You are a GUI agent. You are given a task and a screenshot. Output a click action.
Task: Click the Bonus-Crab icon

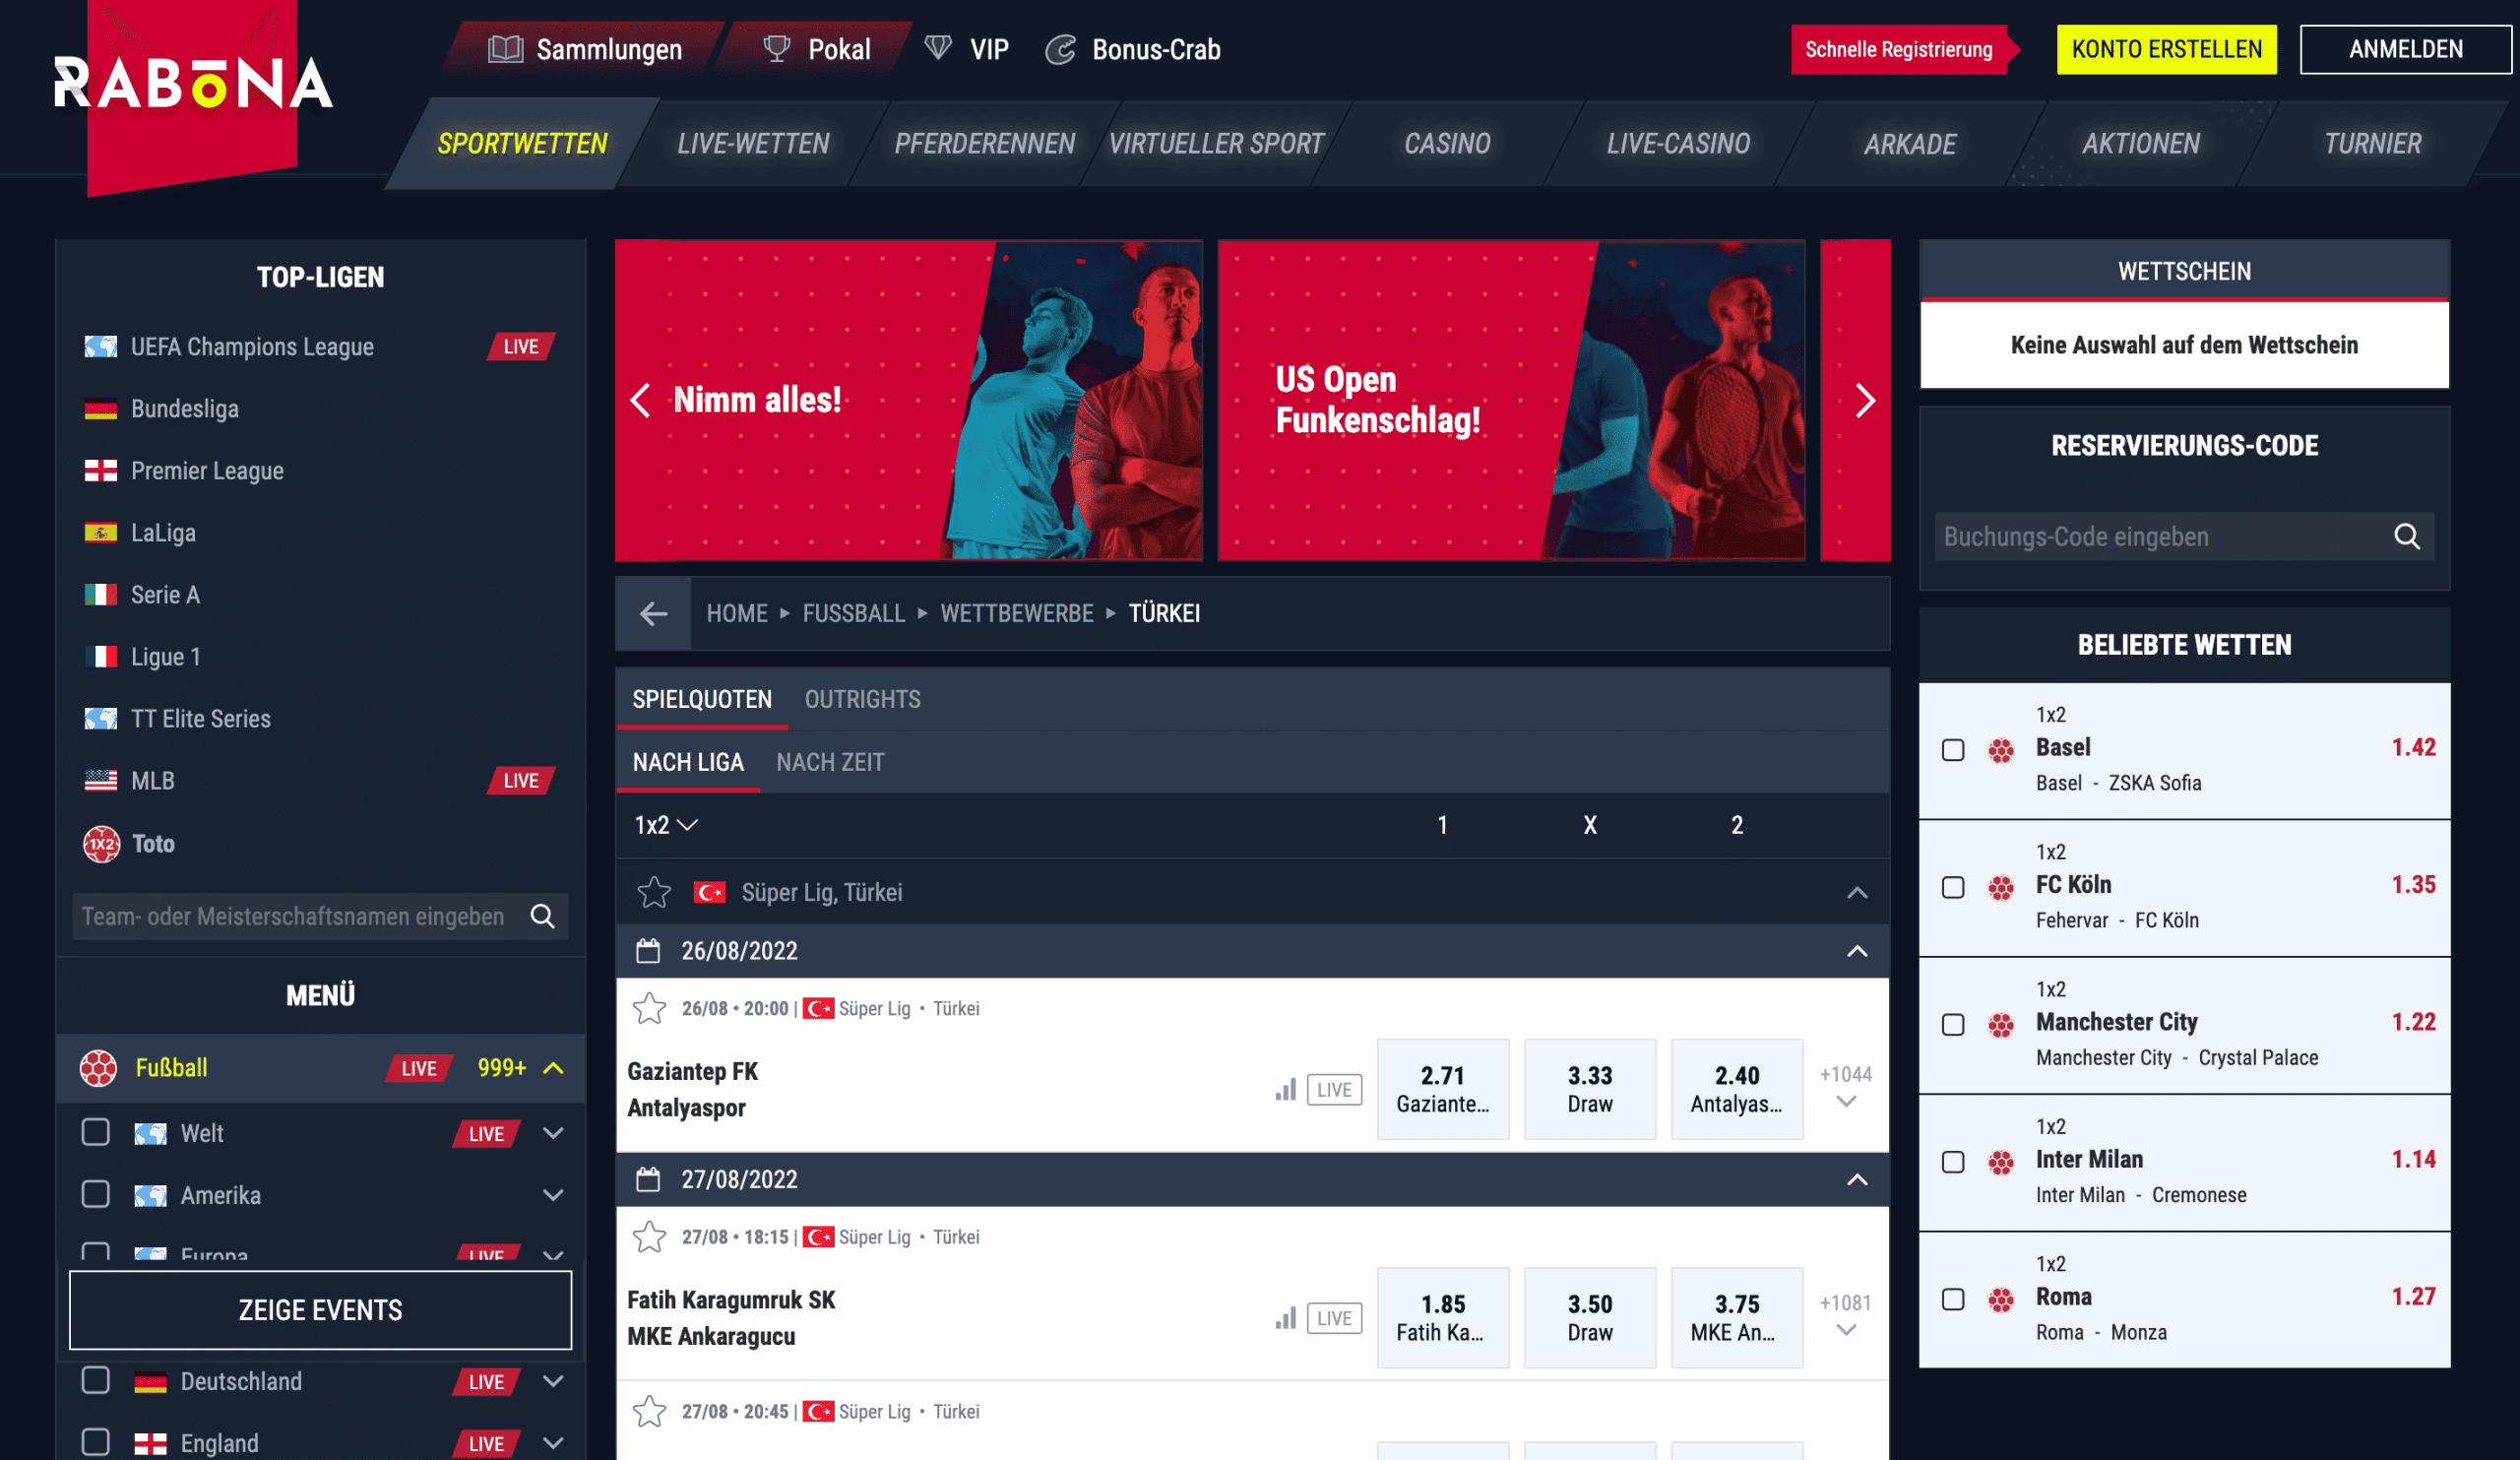pyautogui.click(x=1060, y=49)
